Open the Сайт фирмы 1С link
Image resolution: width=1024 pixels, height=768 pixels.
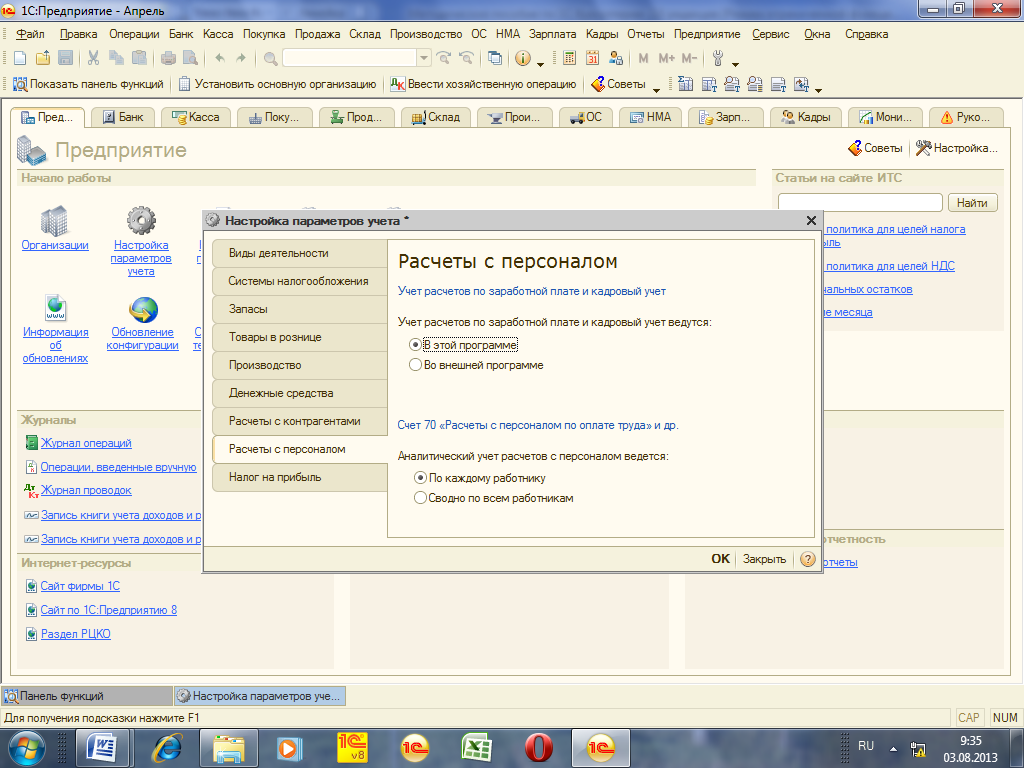pos(80,586)
